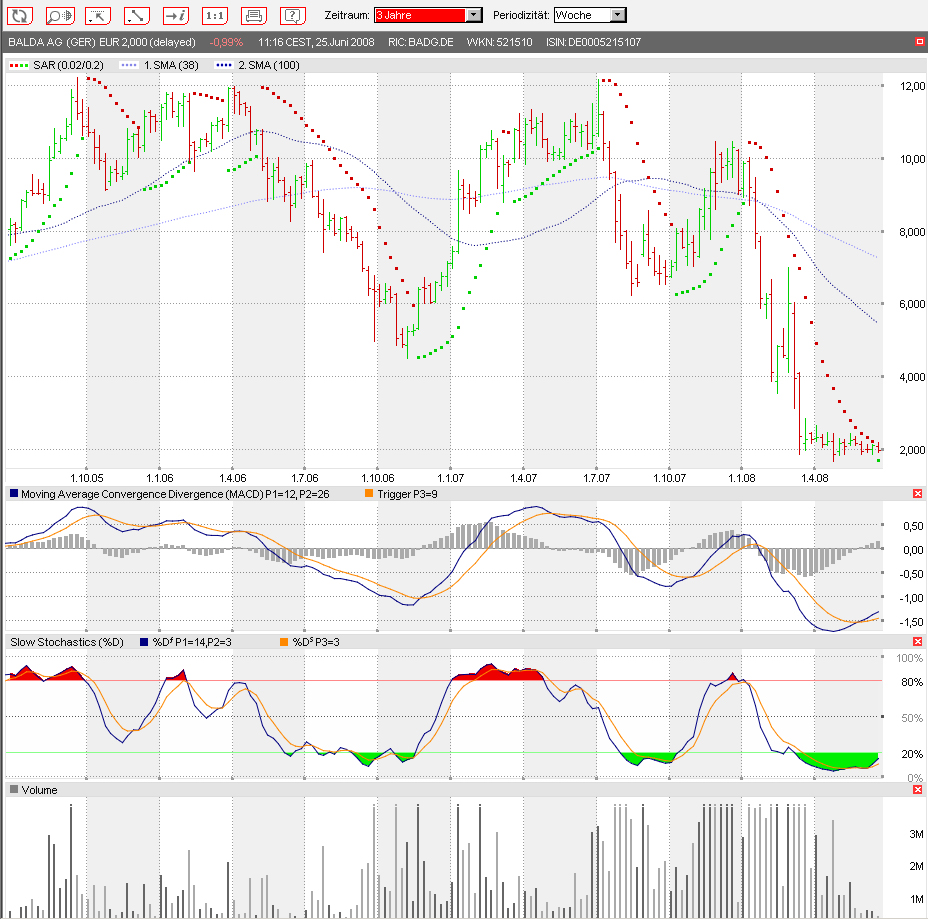Click the 1.4.07 date axis label

click(x=524, y=478)
